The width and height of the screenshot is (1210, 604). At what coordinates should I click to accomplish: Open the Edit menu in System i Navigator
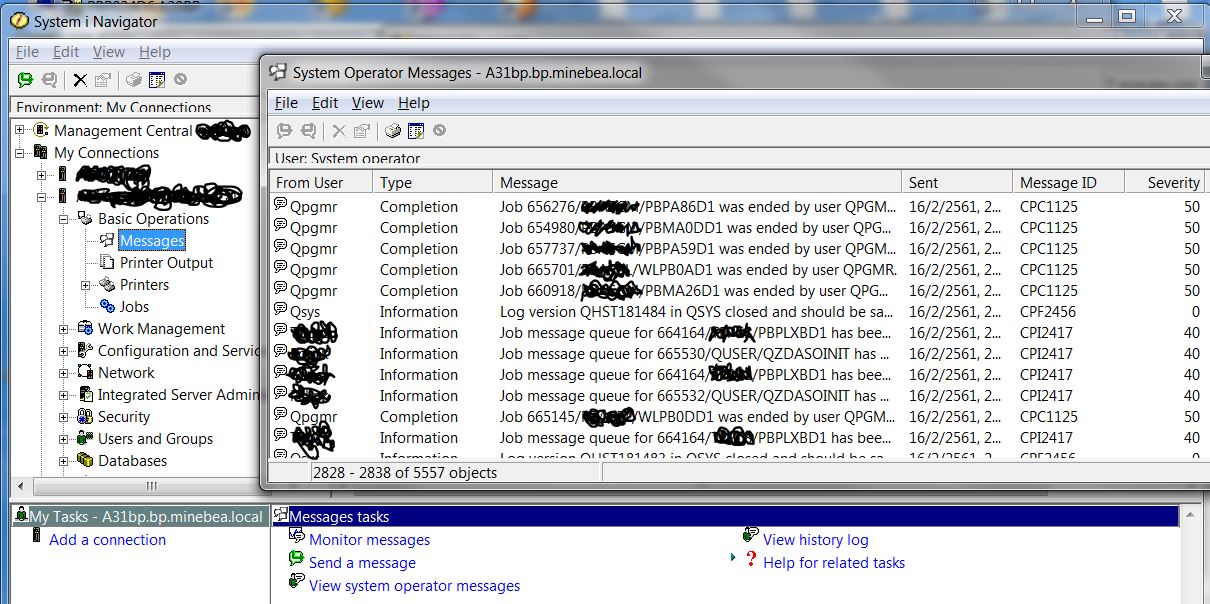(x=65, y=51)
